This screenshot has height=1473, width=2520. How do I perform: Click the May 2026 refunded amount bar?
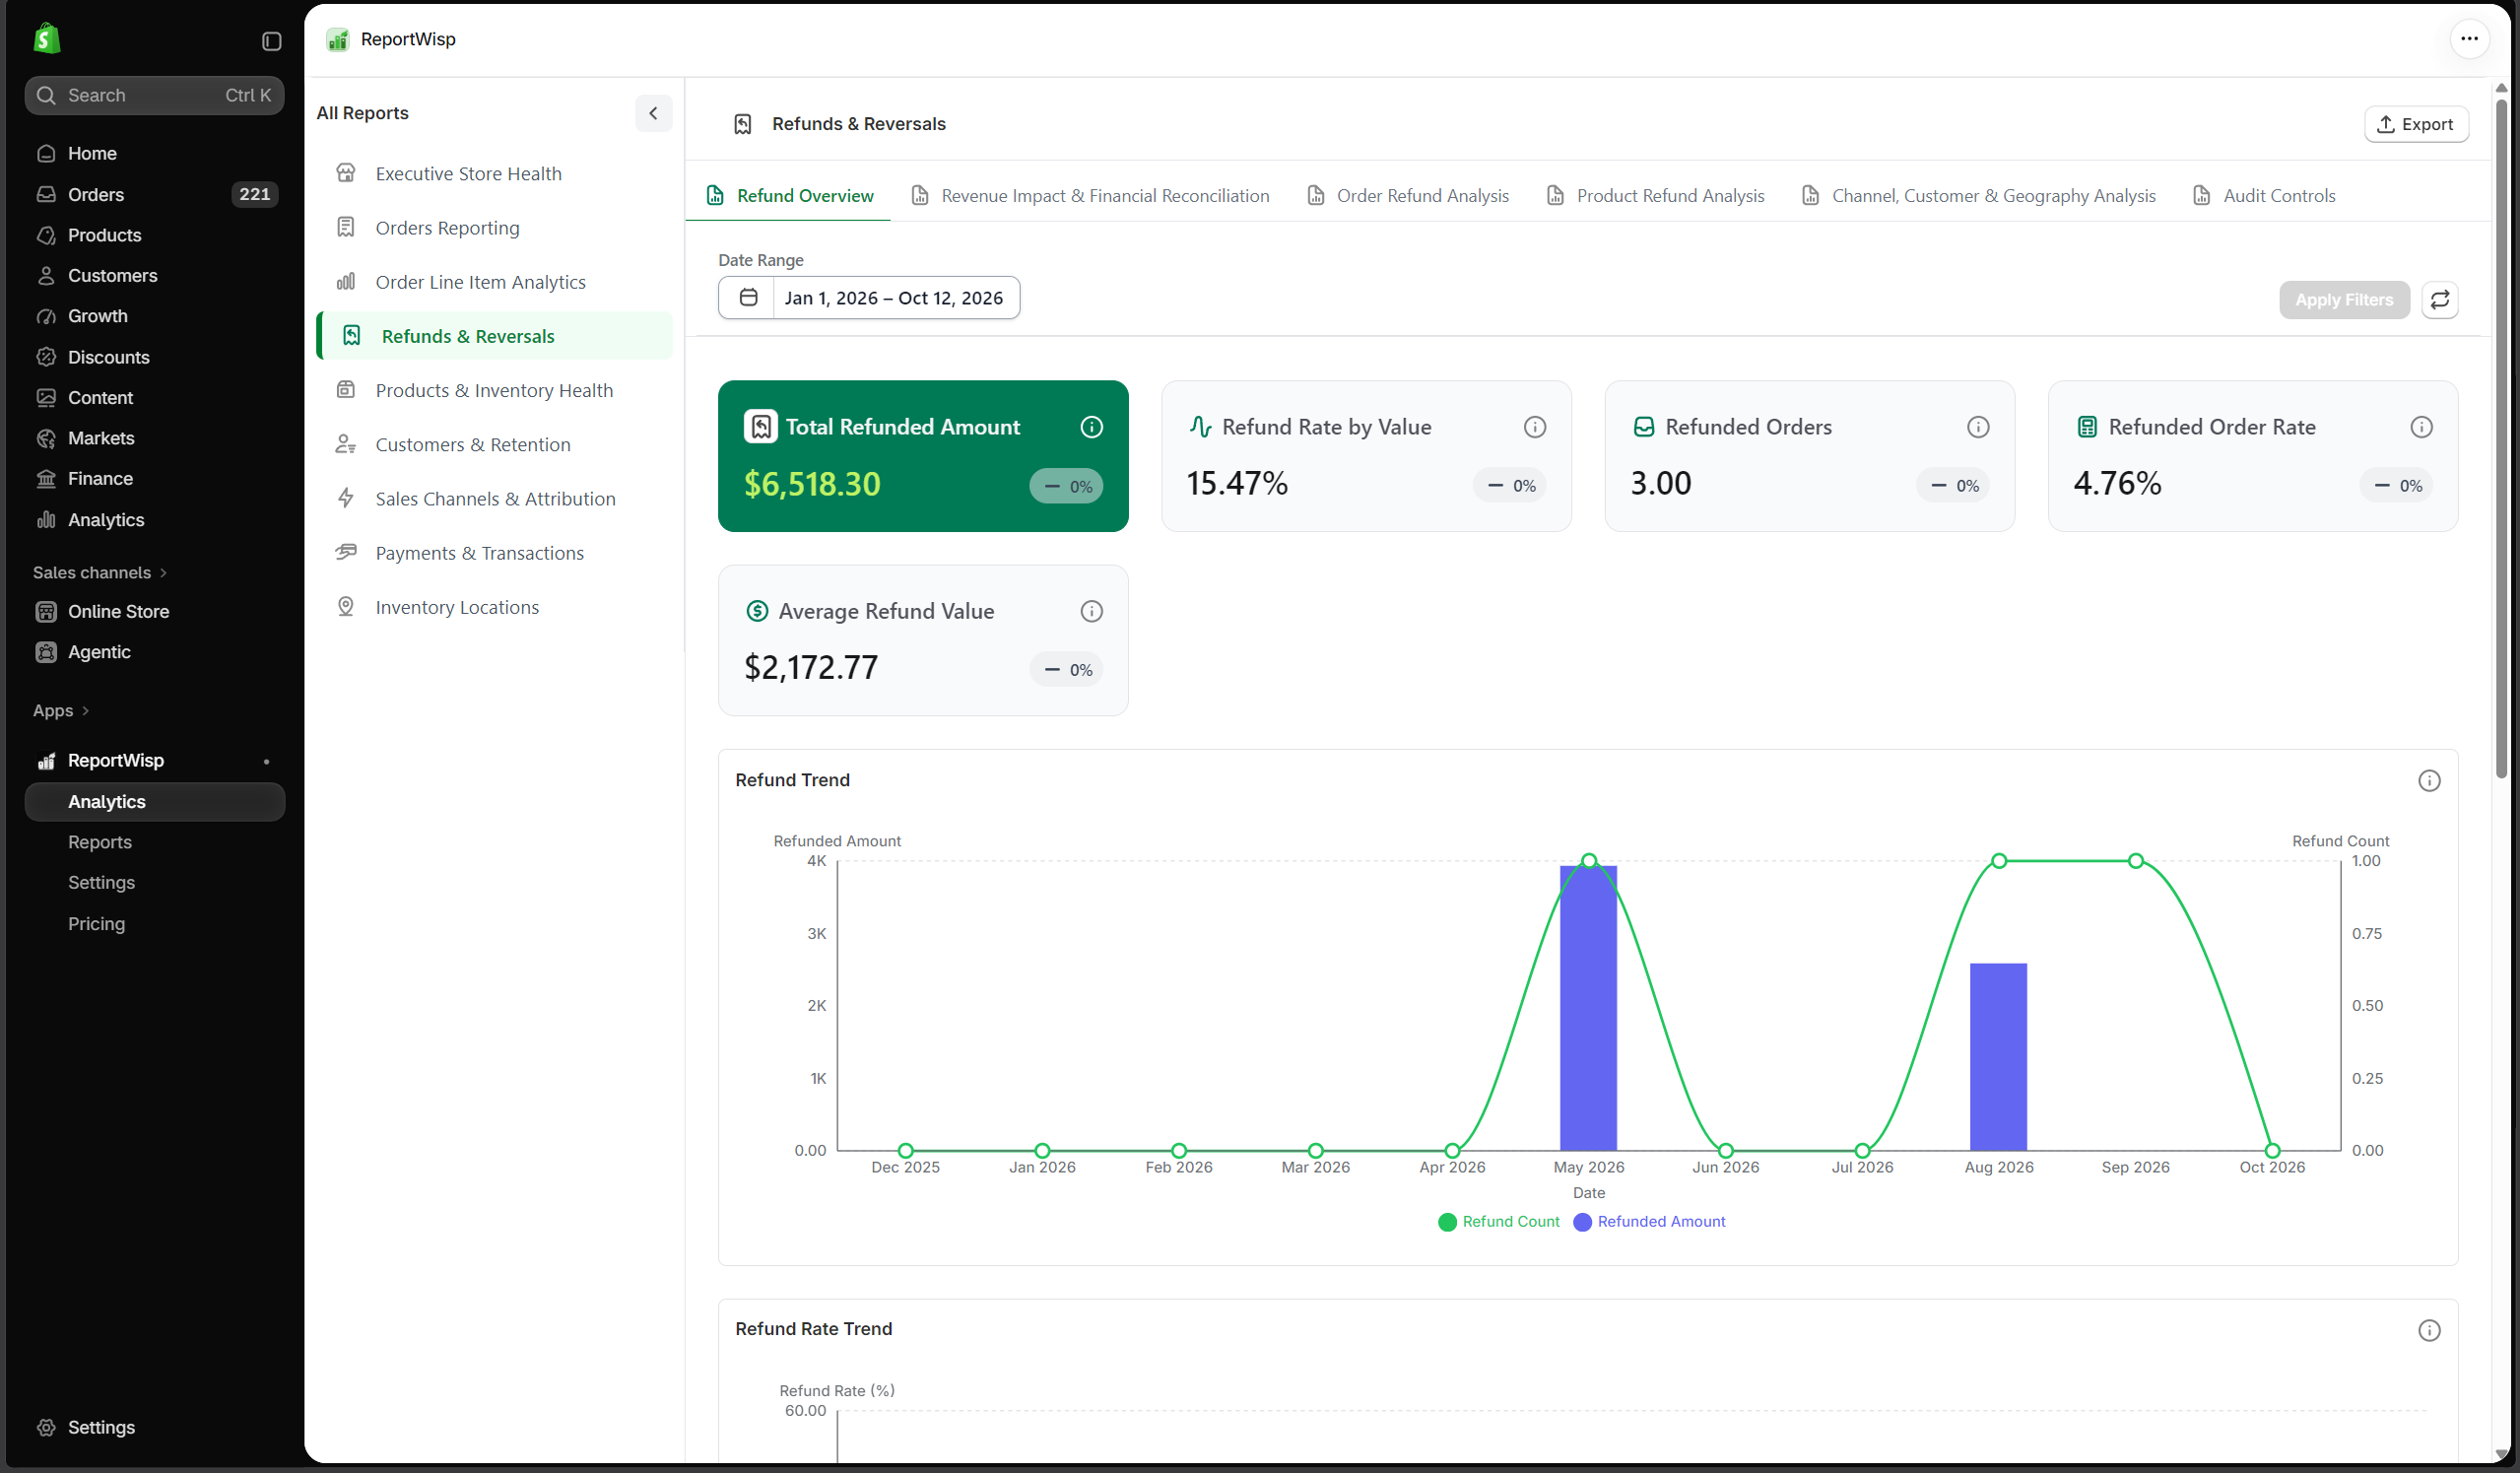1588,1008
